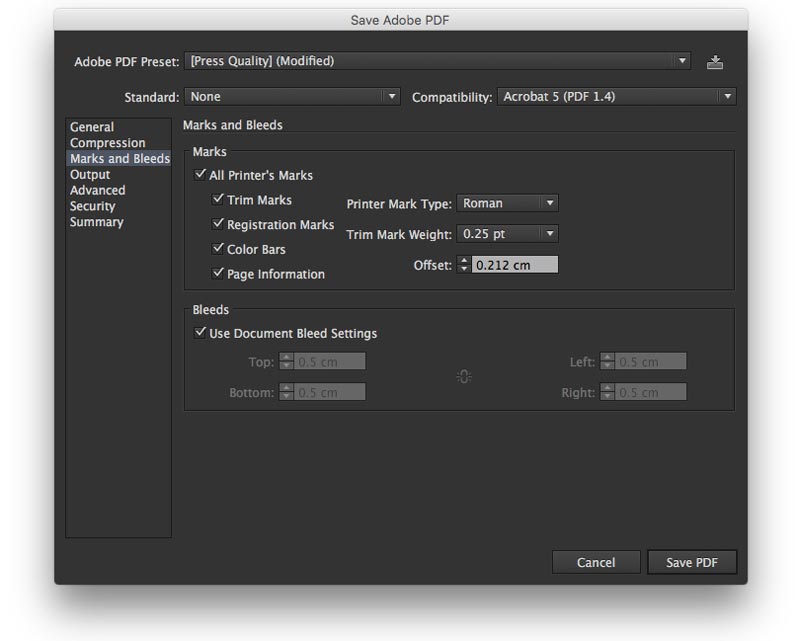The image size is (800, 641).
Task: Click the Right bleed field
Action: tap(651, 392)
